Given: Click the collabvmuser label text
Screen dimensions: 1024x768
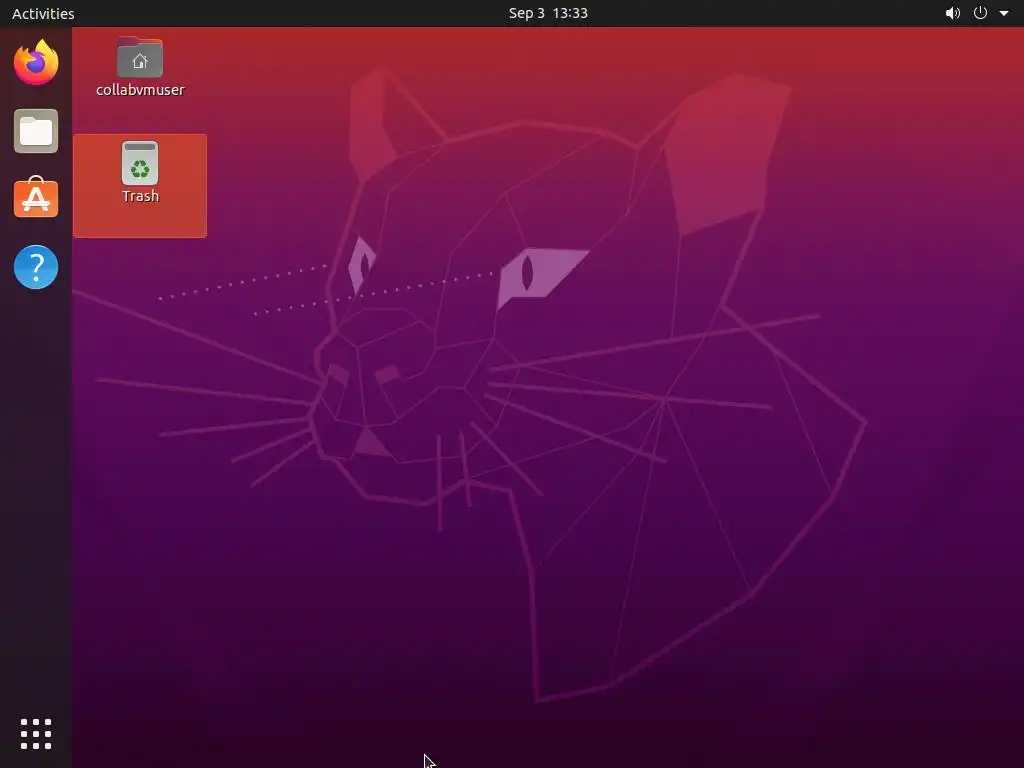Looking at the screenshot, I should tap(140, 89).
